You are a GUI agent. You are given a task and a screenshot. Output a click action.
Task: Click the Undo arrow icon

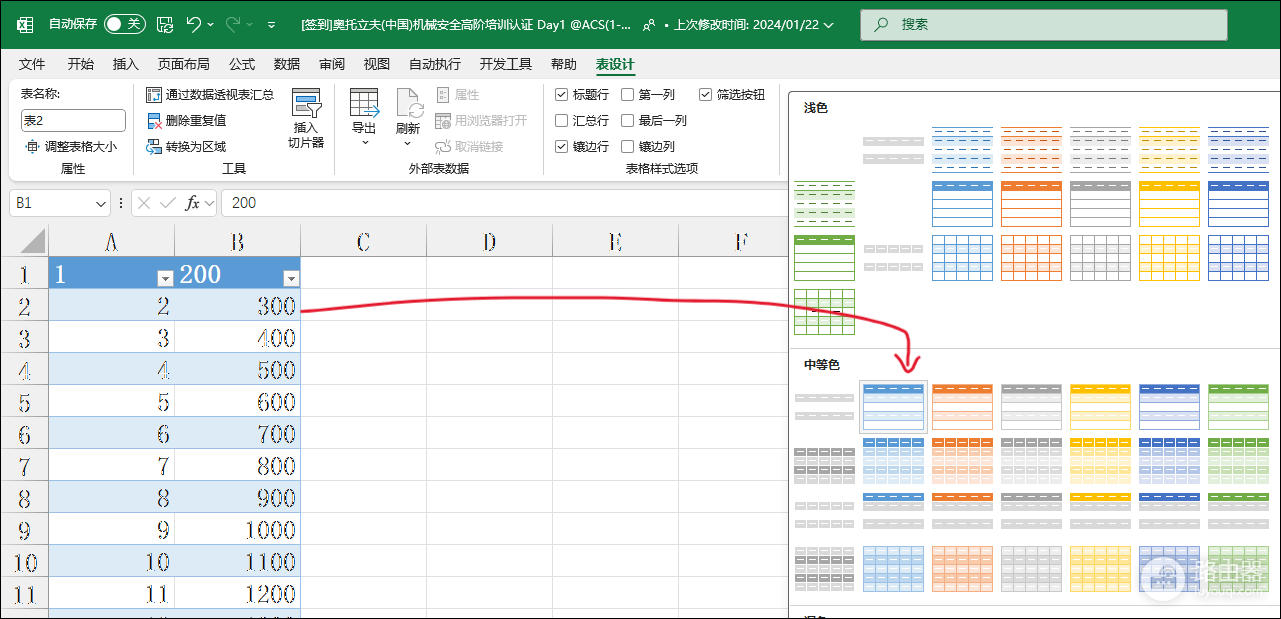click(194, 24)
